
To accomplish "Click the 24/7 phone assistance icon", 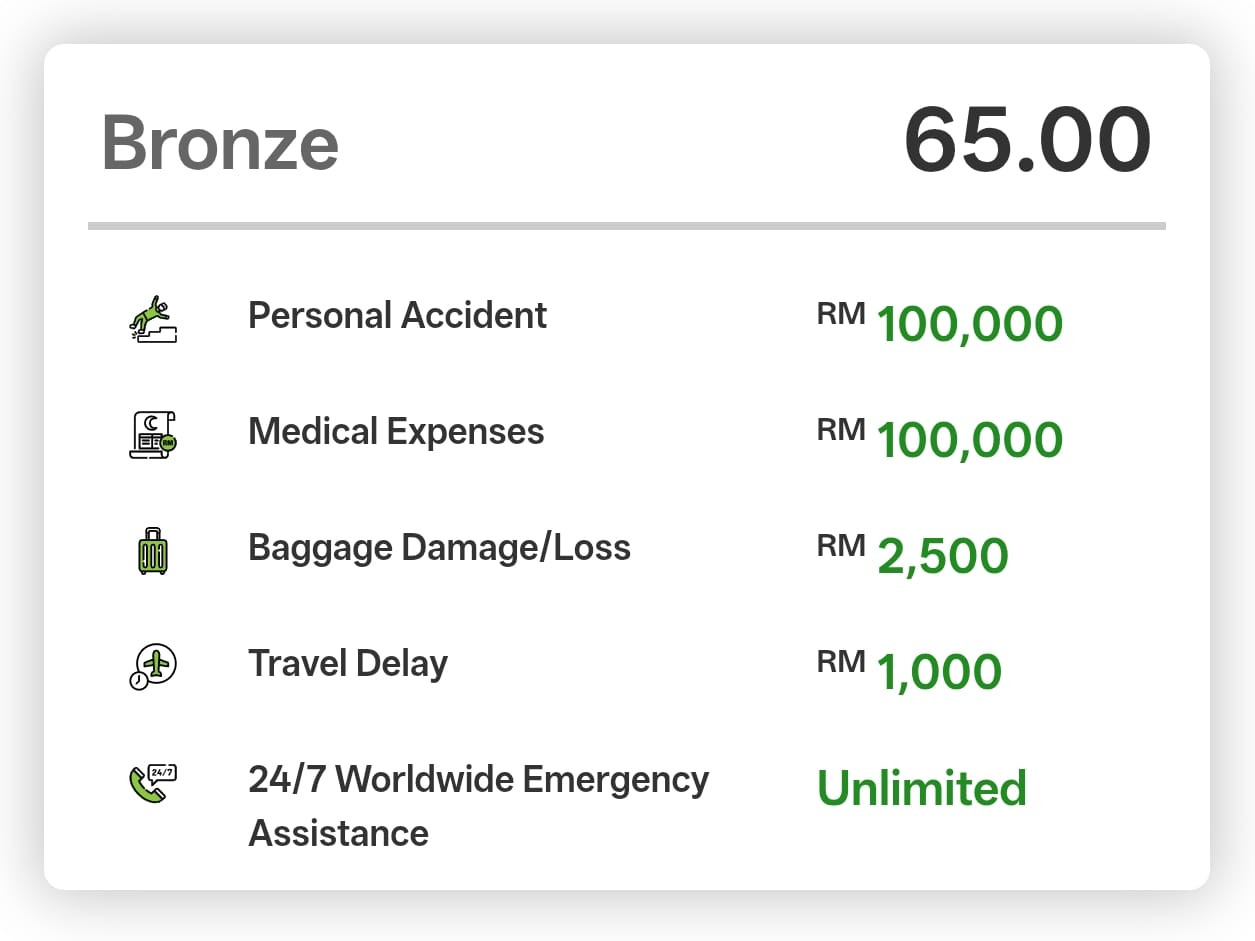I will tap(153, 783).
